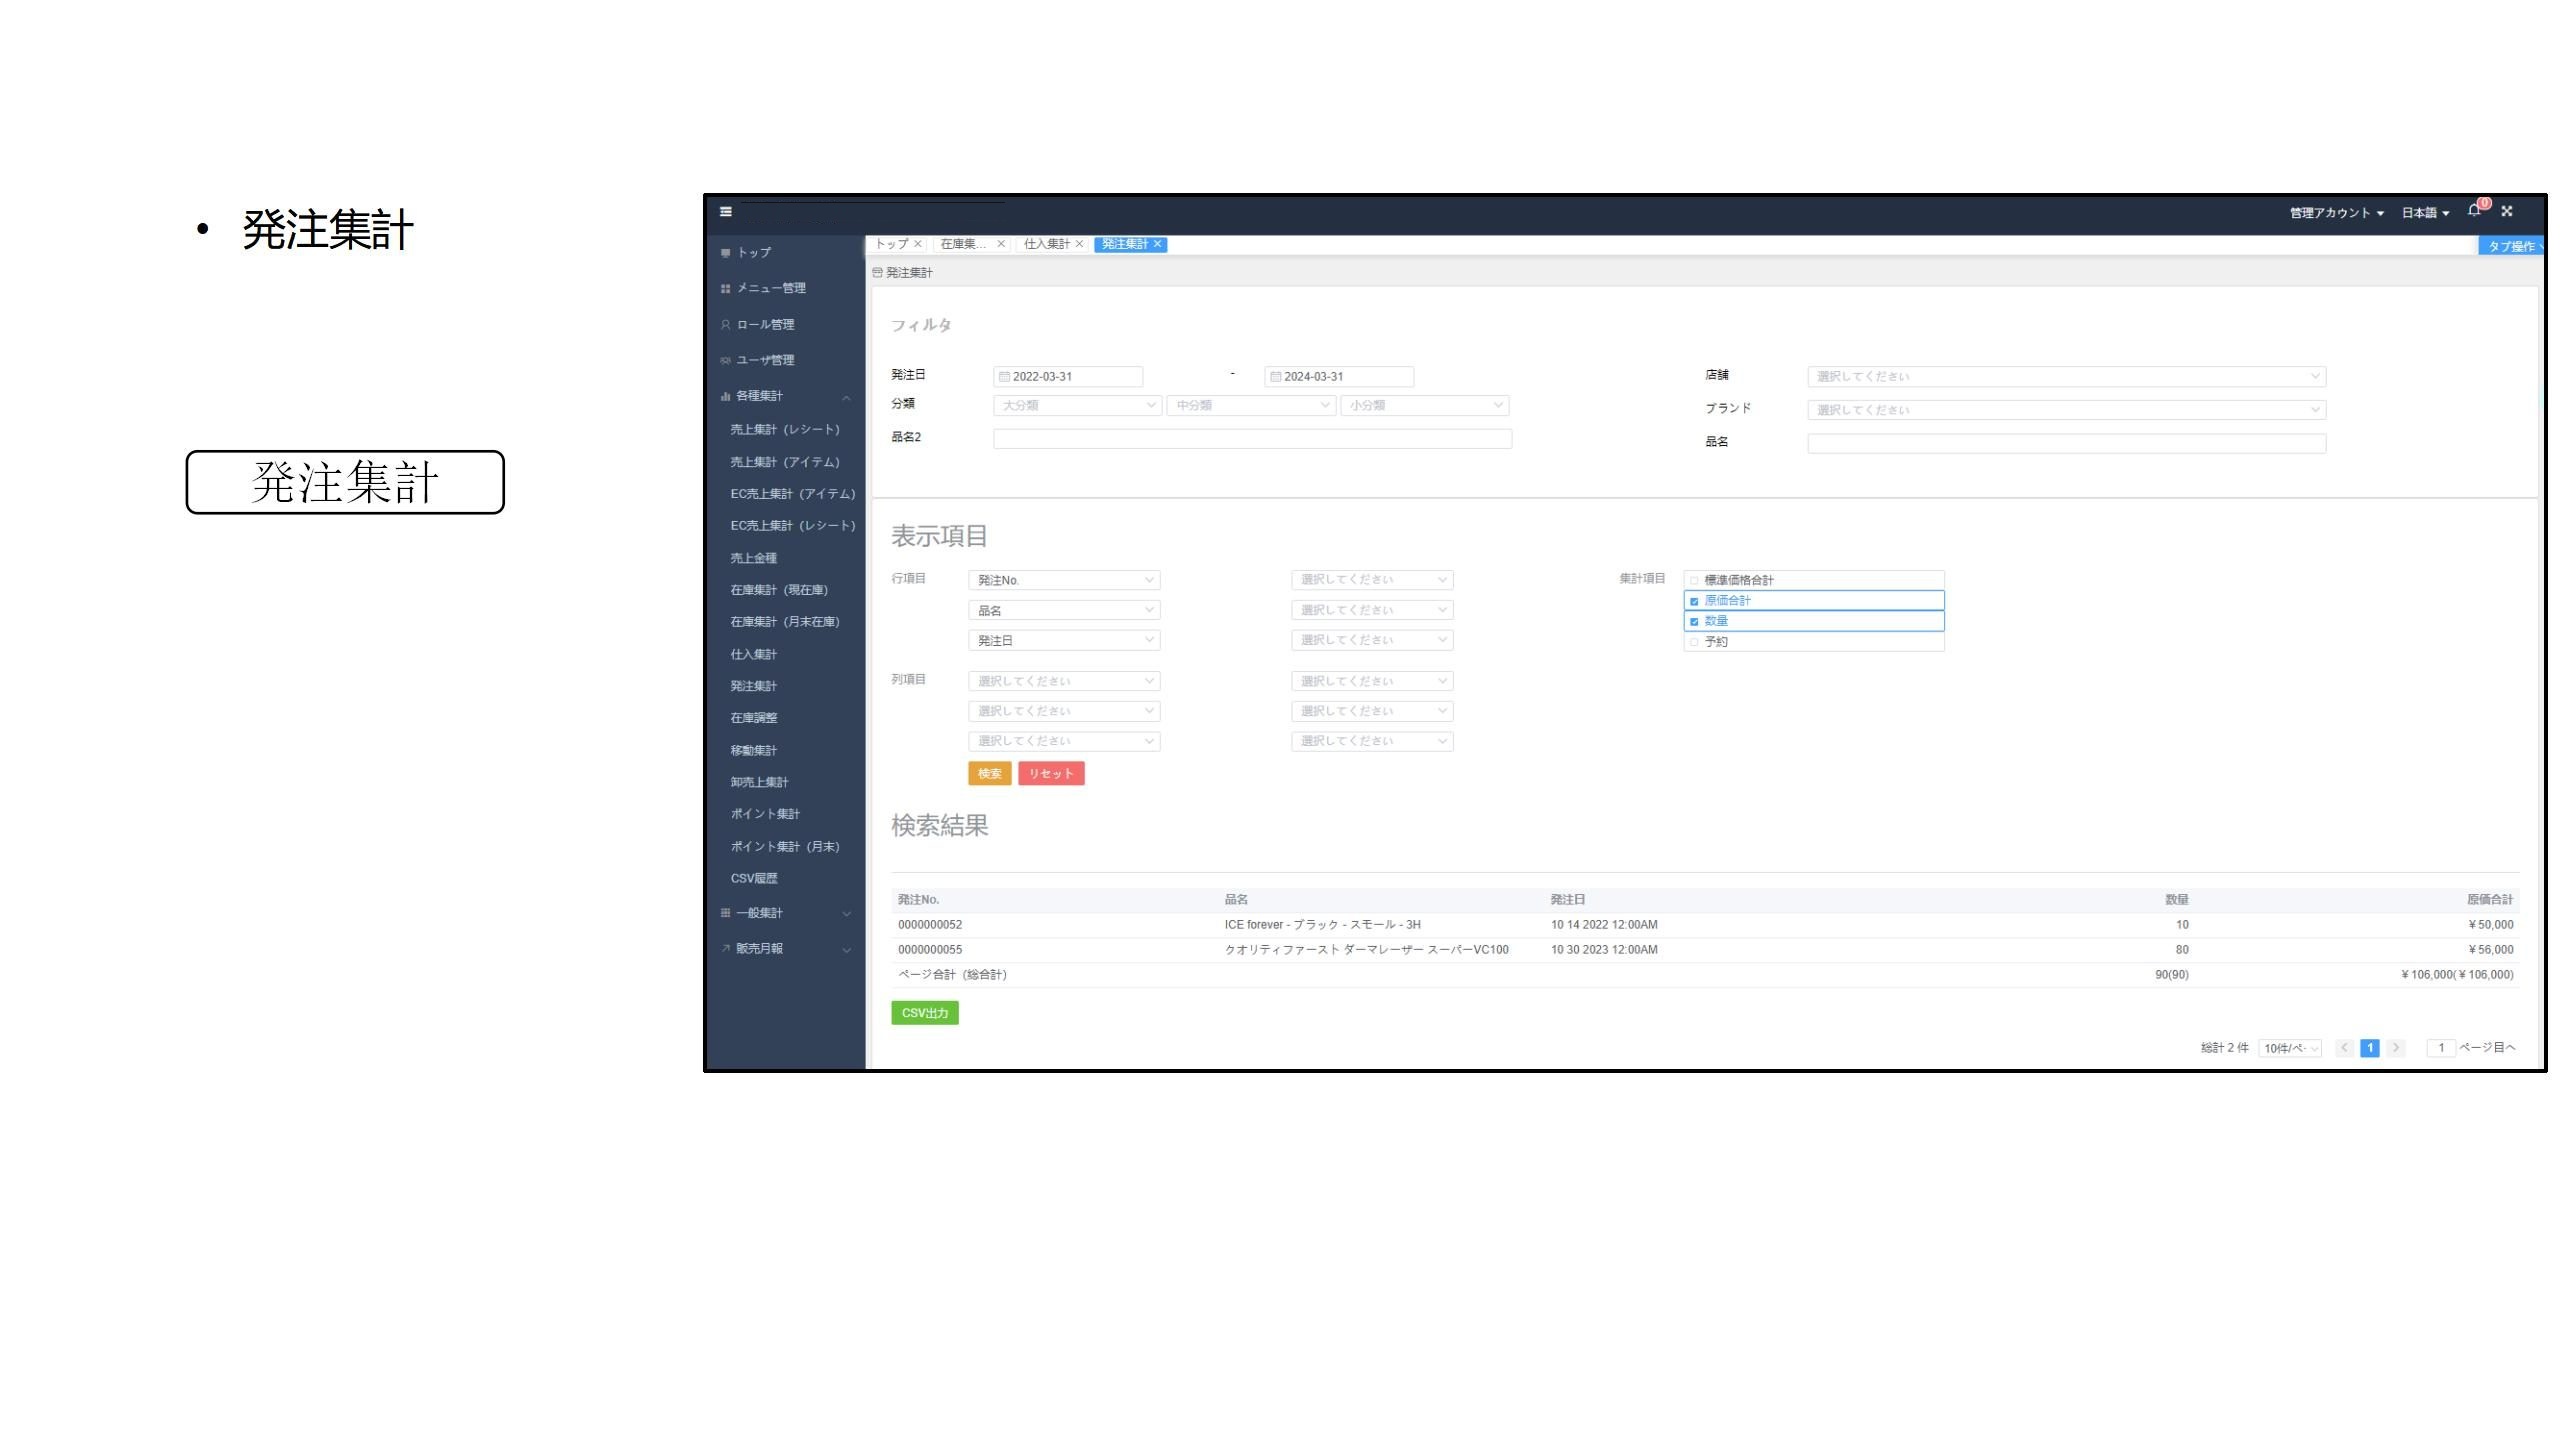2560x1440 pixels.
Task: Click the next page arrow in the pagination
Action: [x=2396, y=1048]
